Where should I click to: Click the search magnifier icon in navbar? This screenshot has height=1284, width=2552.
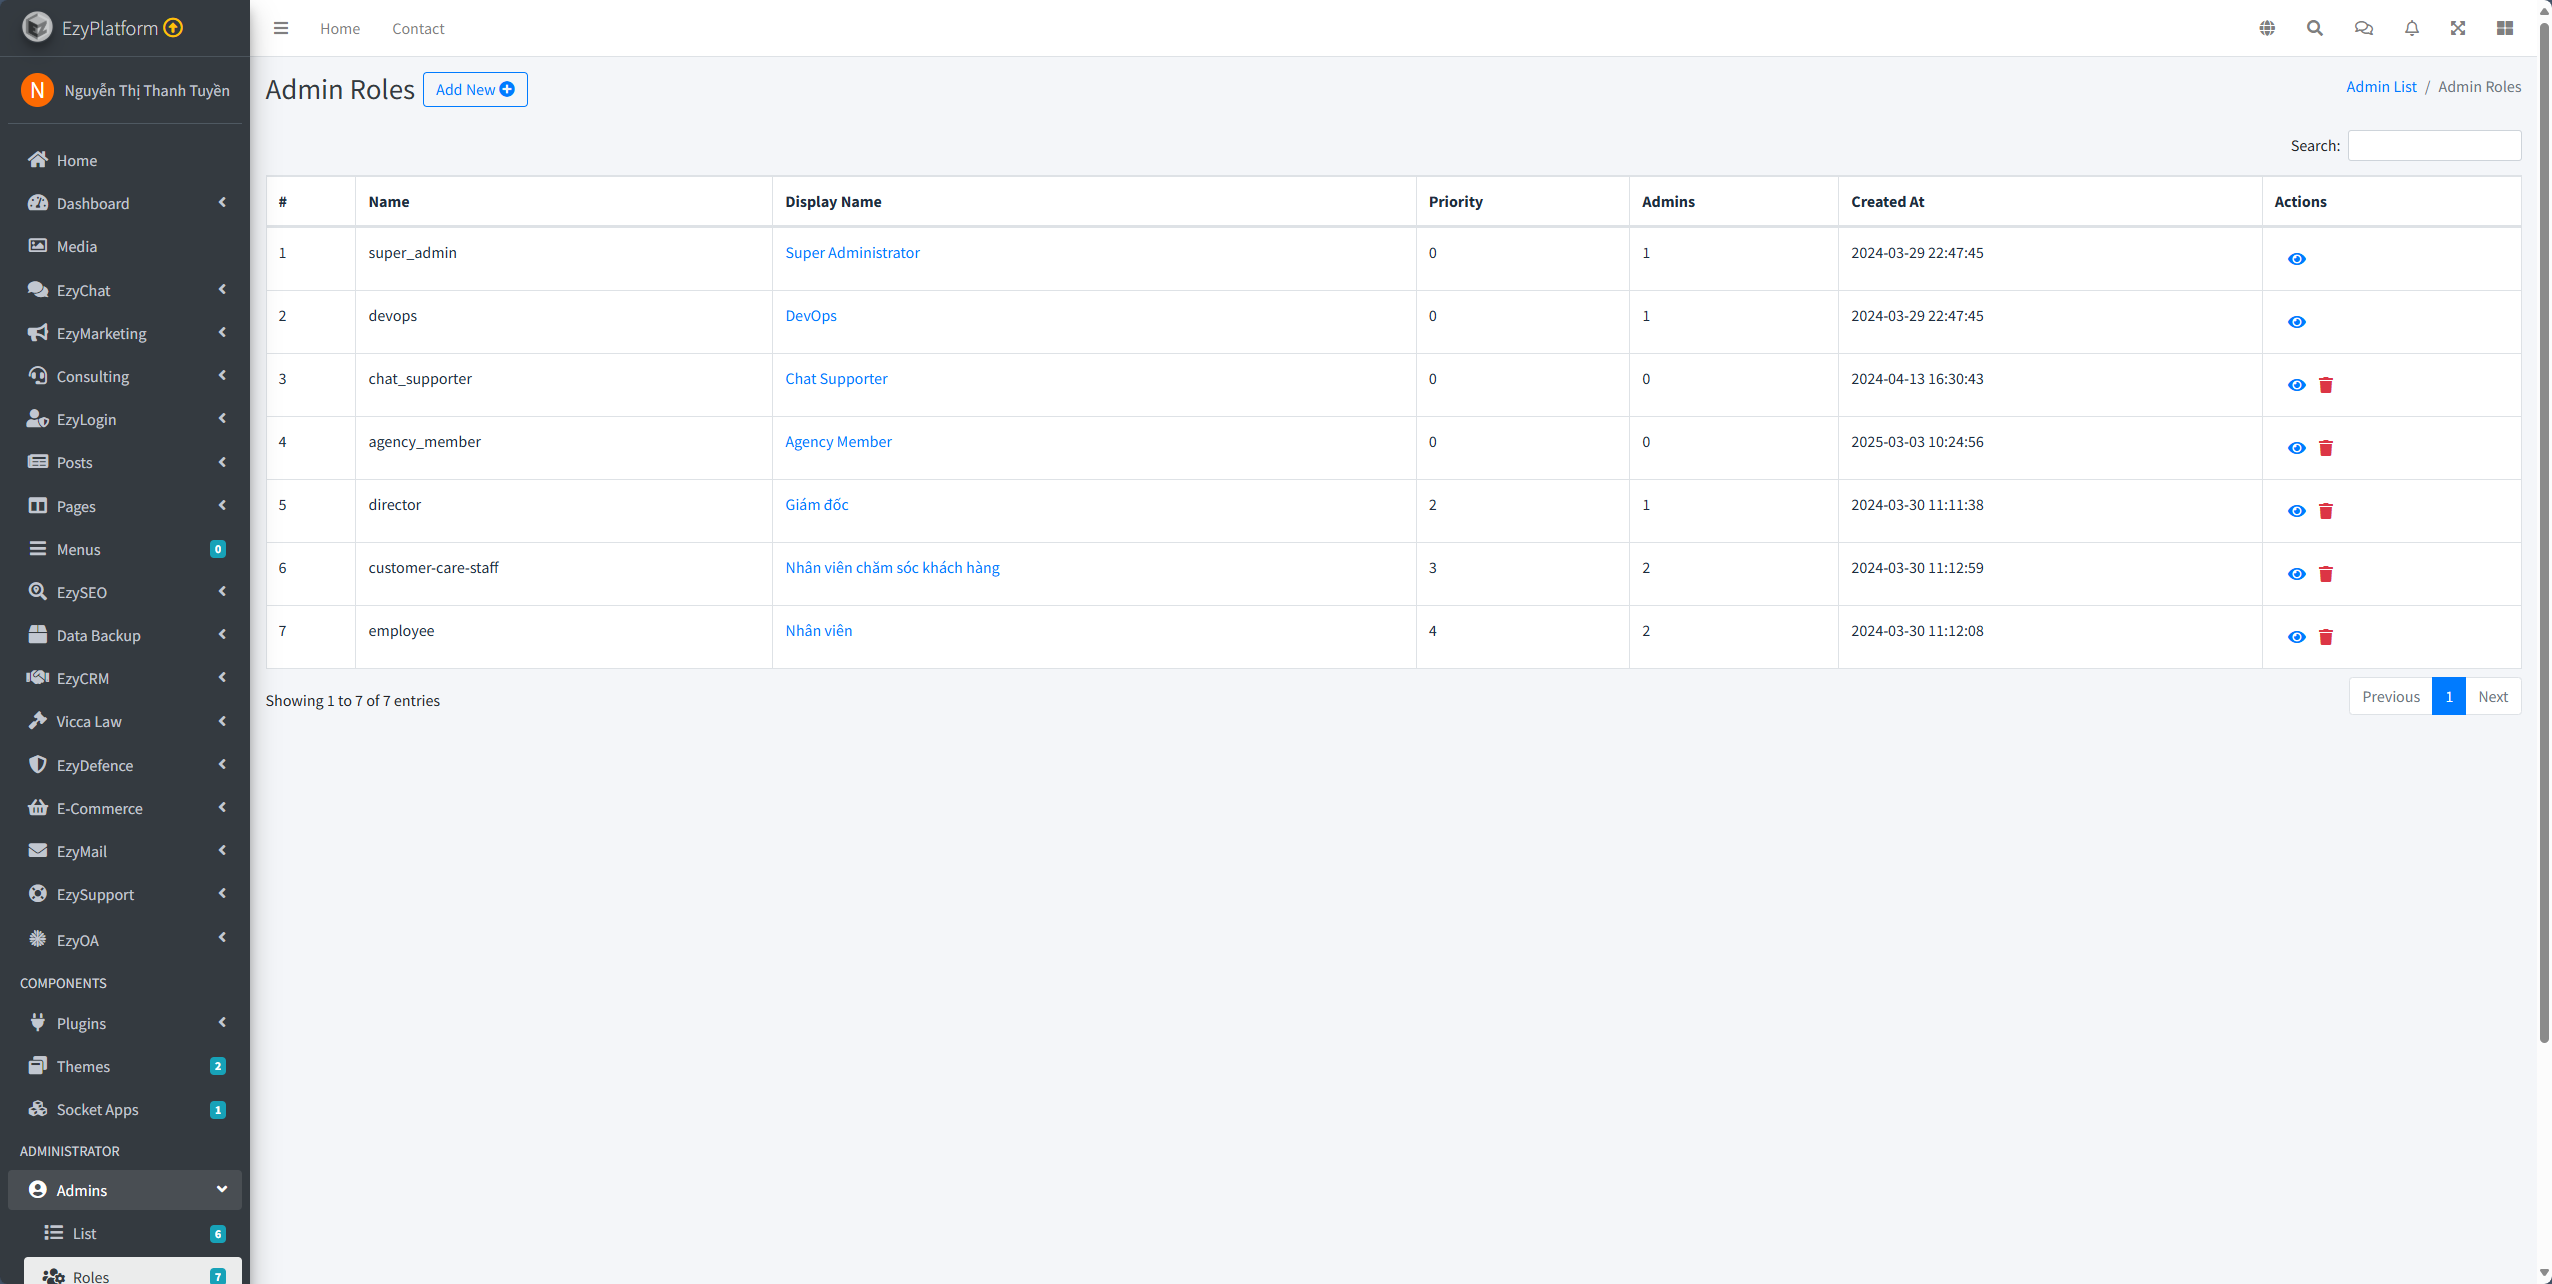pyautogui.click(x=2315, y=28)
